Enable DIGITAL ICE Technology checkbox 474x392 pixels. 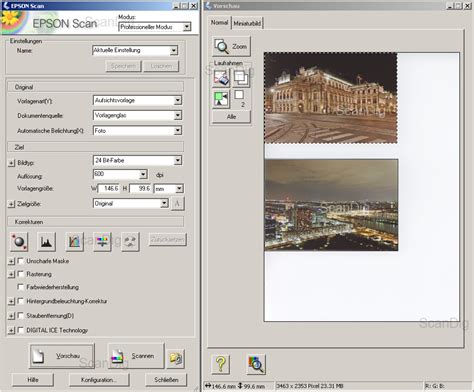click(21, 330)
